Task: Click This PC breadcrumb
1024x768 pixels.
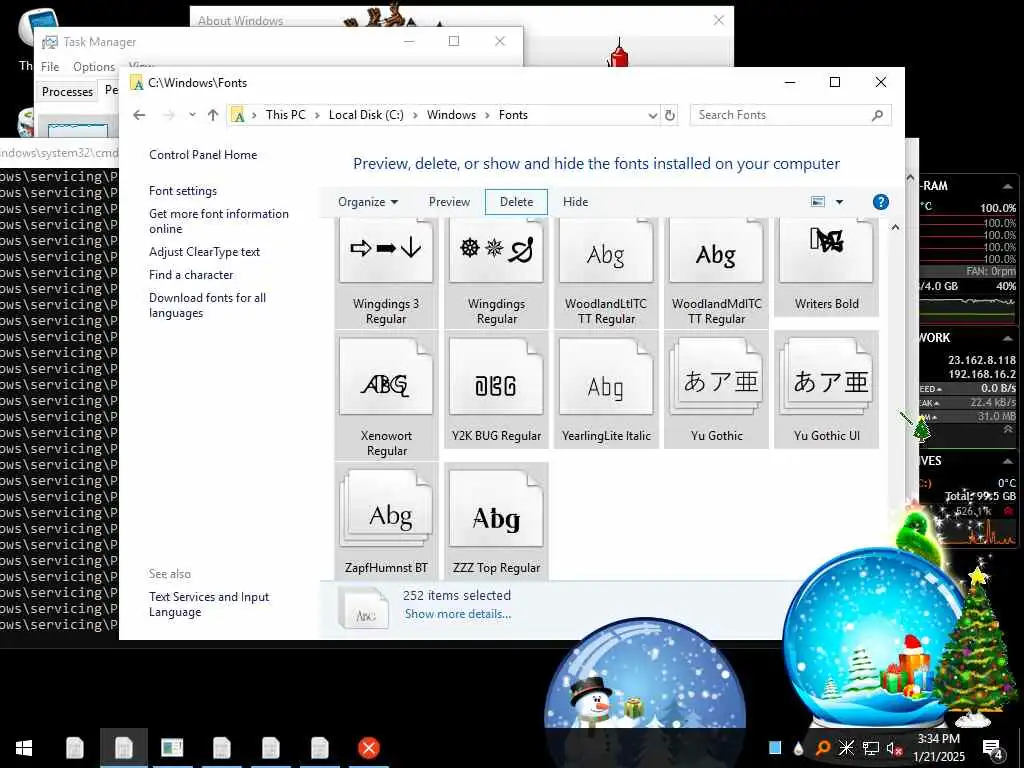Action: pos(285,115)
